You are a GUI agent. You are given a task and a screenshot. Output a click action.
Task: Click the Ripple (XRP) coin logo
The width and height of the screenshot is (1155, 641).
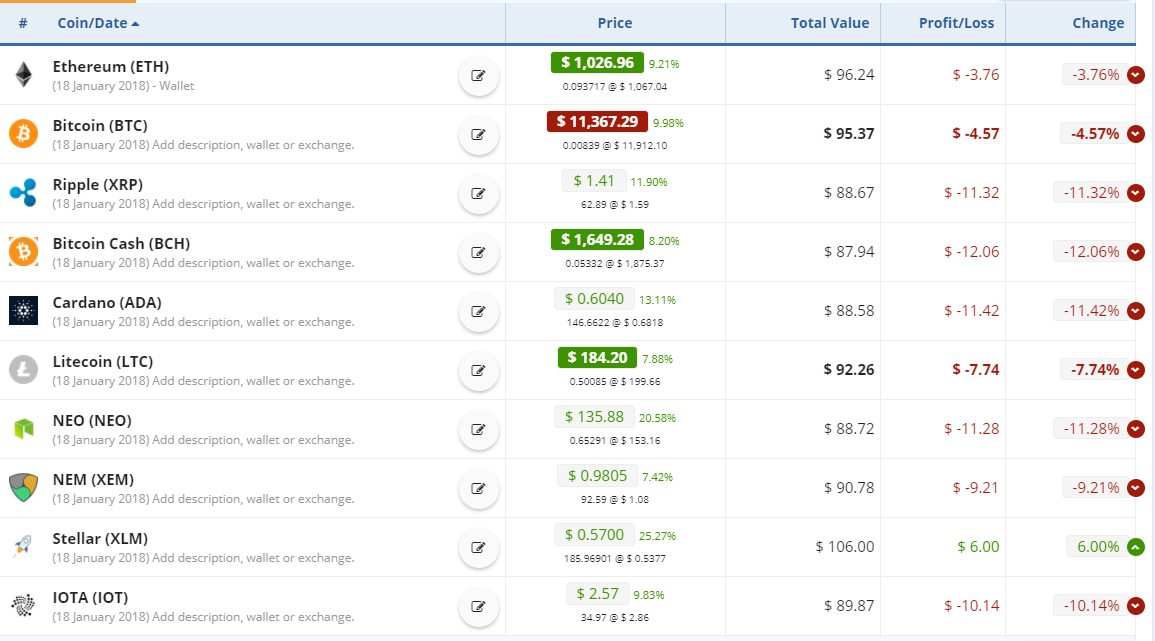click(22, 192)
